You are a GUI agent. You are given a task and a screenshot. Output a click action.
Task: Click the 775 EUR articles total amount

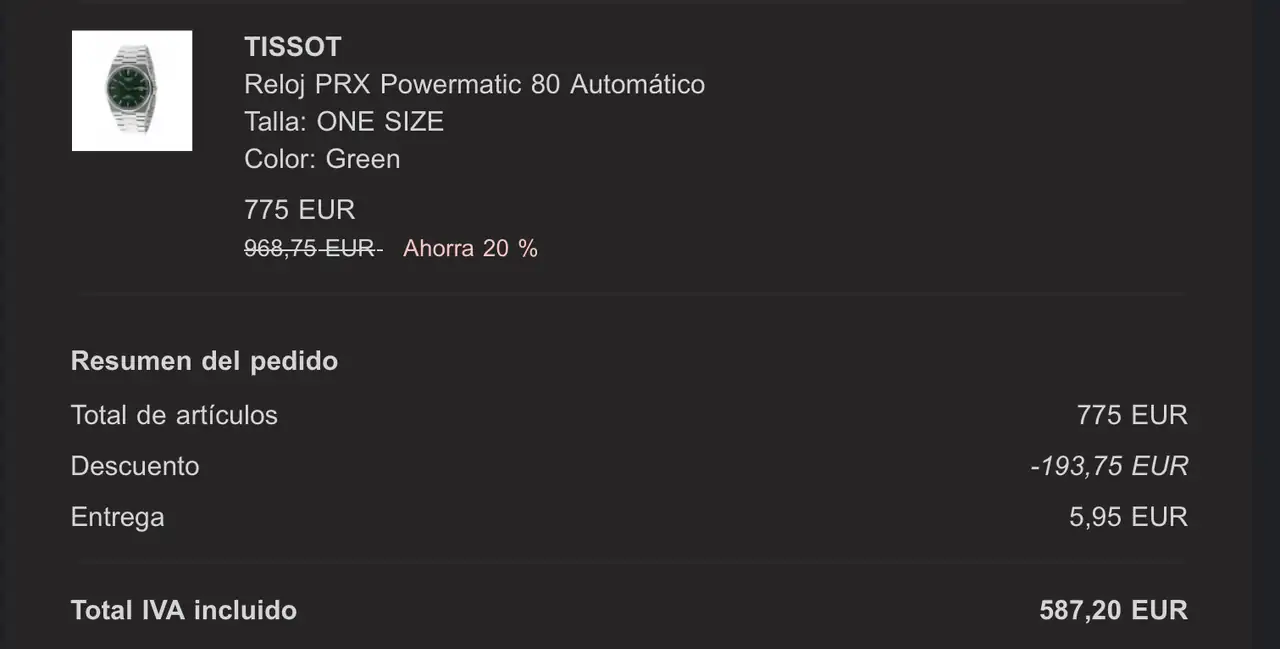pos(1132,415)
